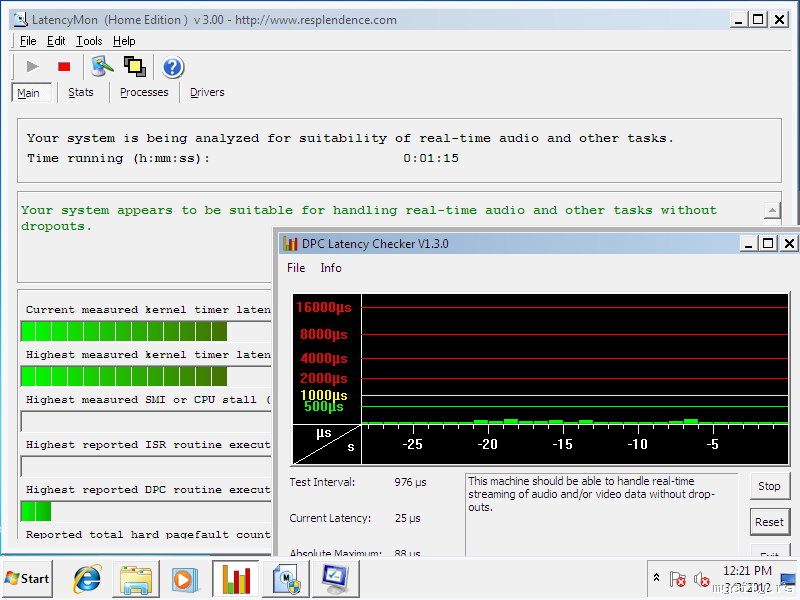Image resolution: width=800 pixels, height=600 pixels.
Task: Open LatencyMon Edit menu
Action: pos(56,41)
